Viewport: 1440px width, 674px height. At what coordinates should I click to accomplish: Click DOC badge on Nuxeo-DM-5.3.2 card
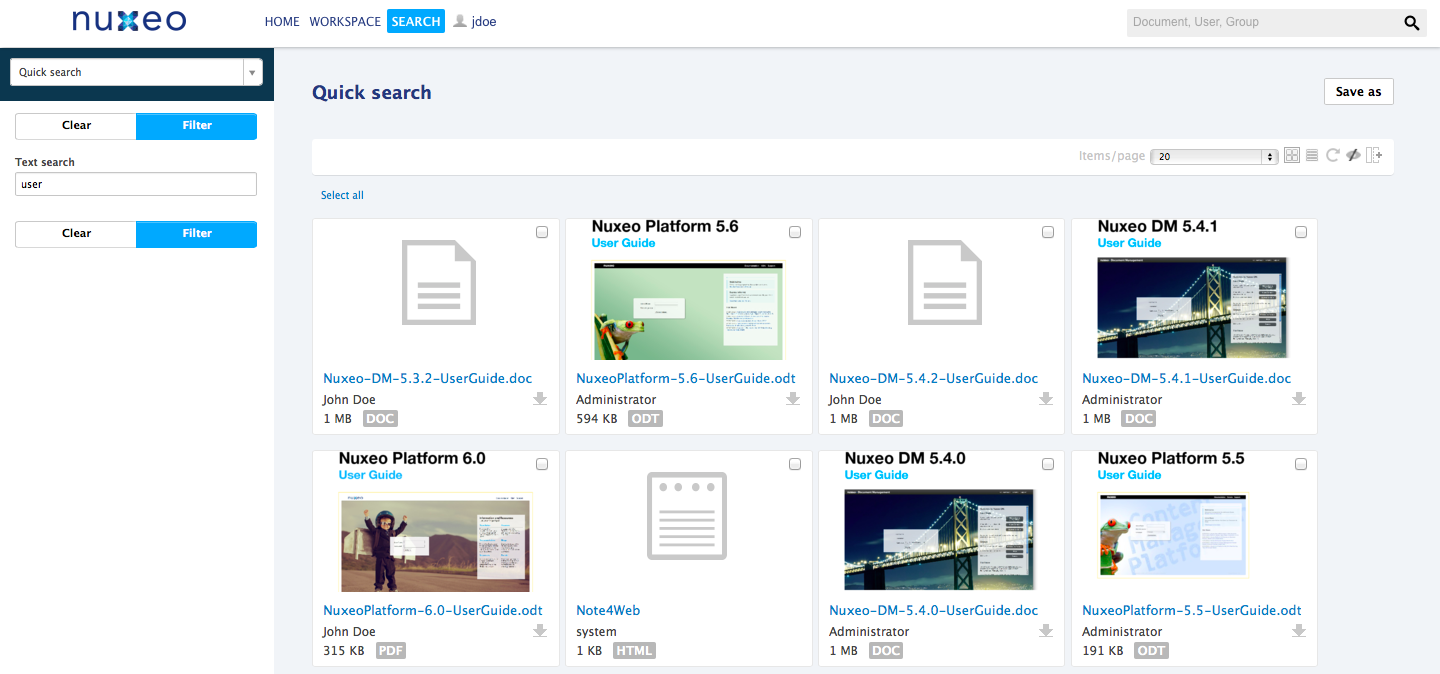click(x=380, y=419)
